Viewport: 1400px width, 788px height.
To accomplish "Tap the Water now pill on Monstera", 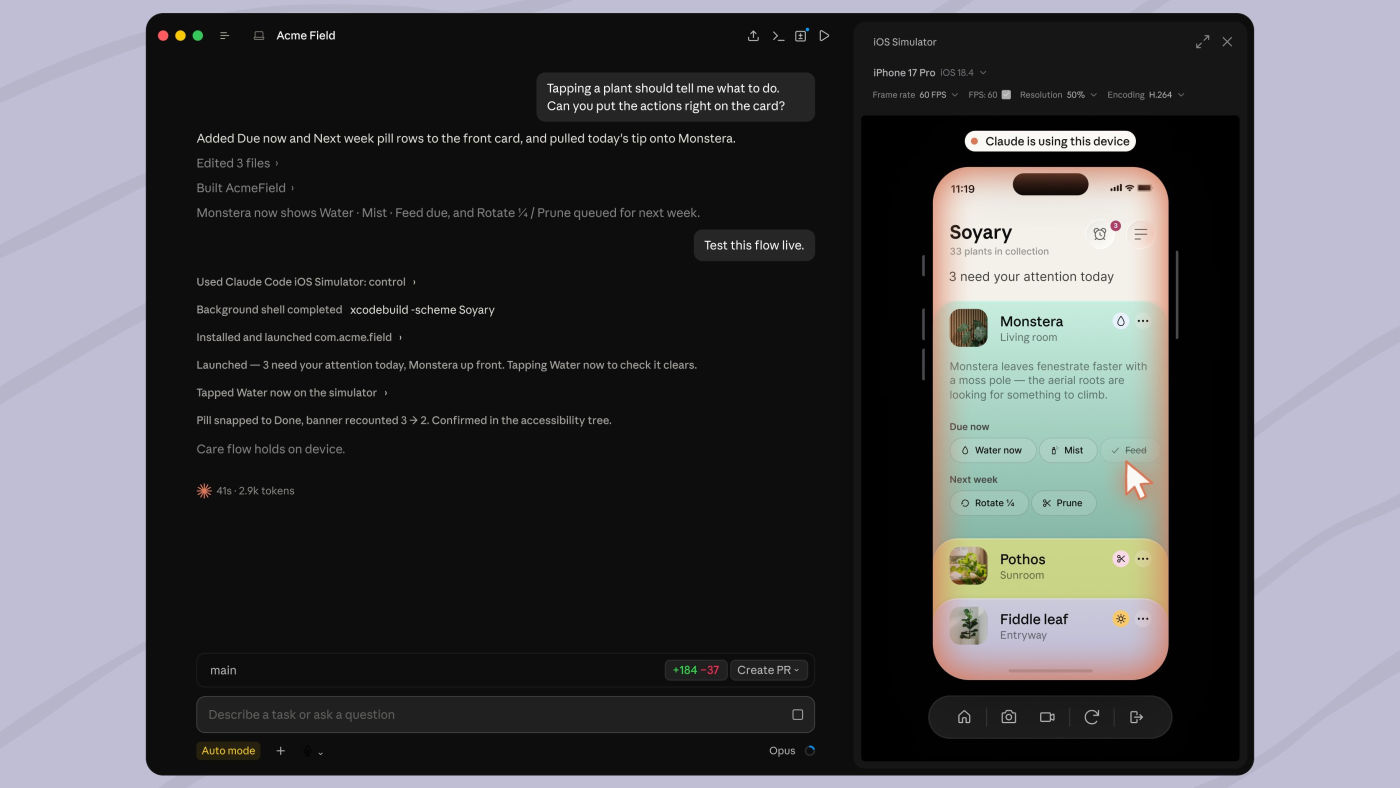I will coord(992,450).
